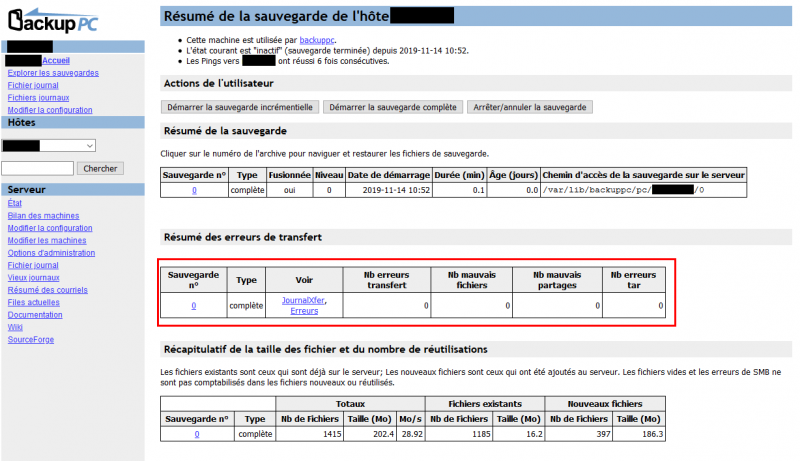Open the server État page
The height and width of the screenshot is (461, 800).
(16, 204)
